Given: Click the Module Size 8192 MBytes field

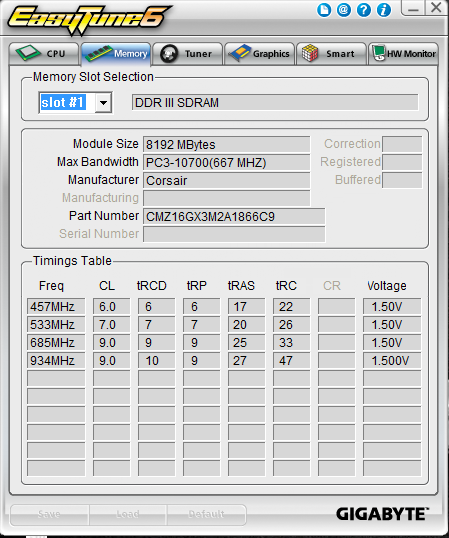Looking at the screenshot, I should [226, 144].
